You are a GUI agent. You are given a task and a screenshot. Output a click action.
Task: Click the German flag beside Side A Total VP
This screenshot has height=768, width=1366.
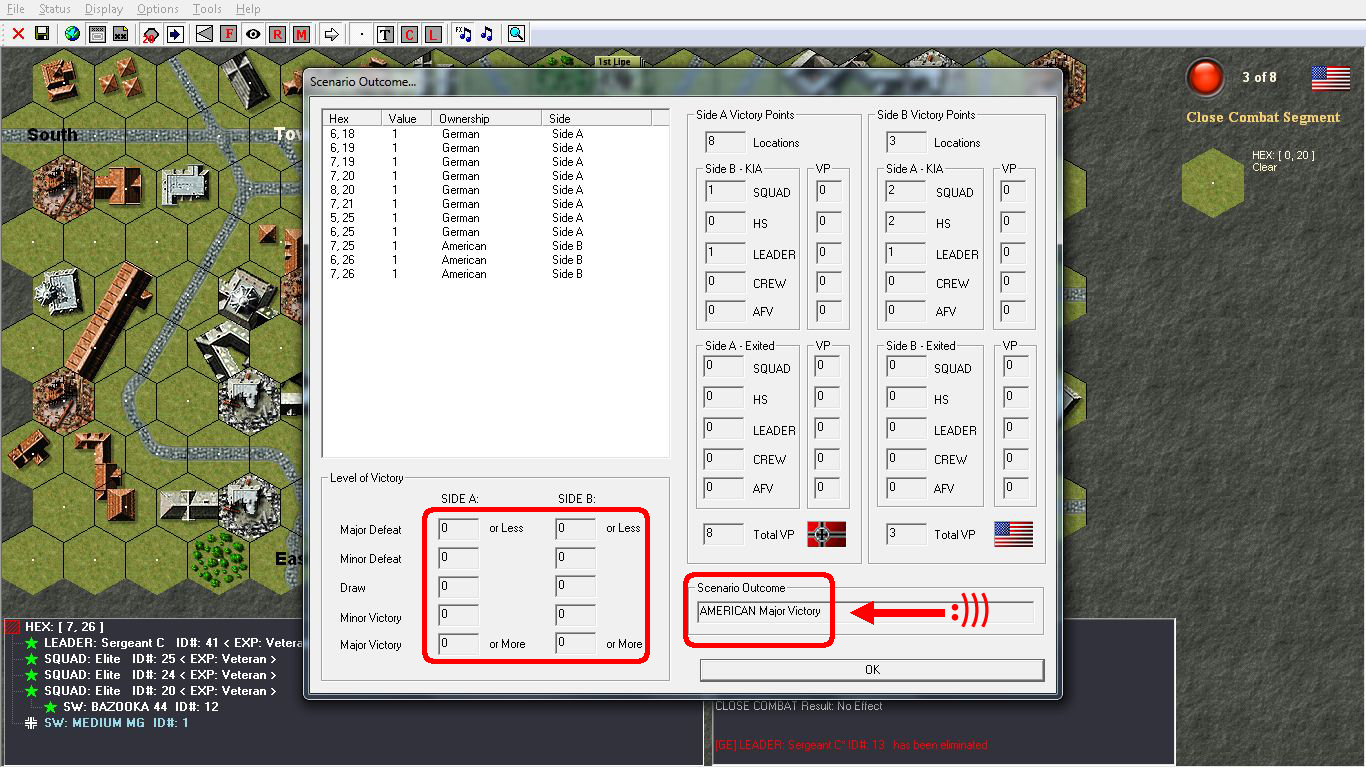827,534
